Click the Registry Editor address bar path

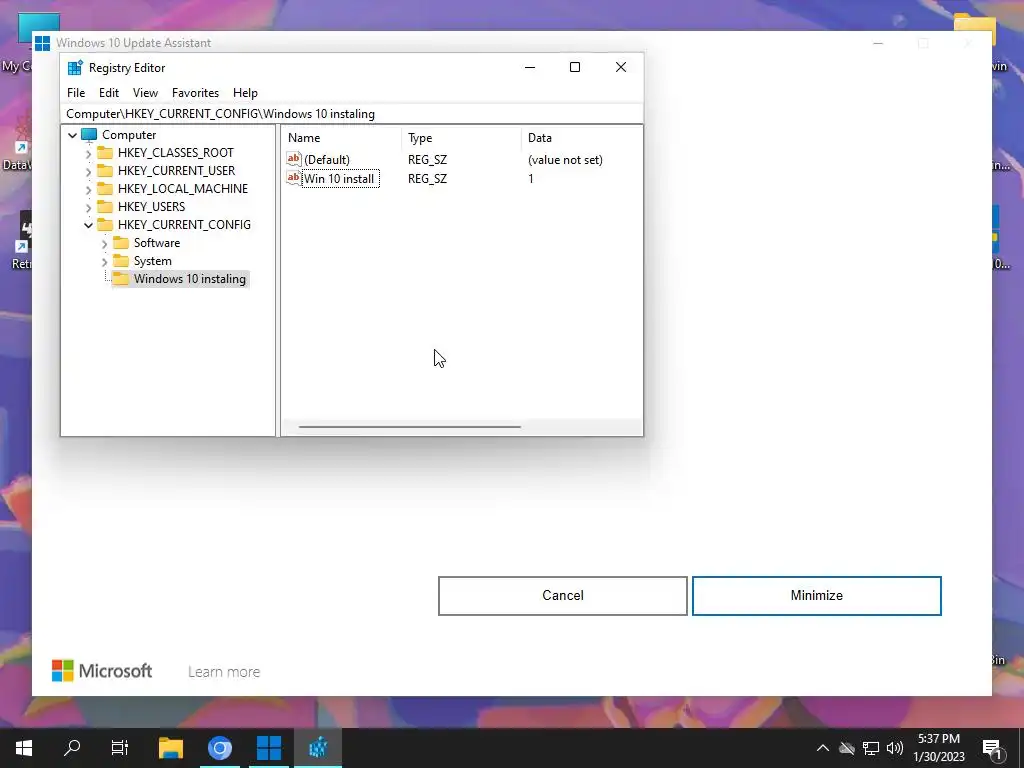click(351, 114)
